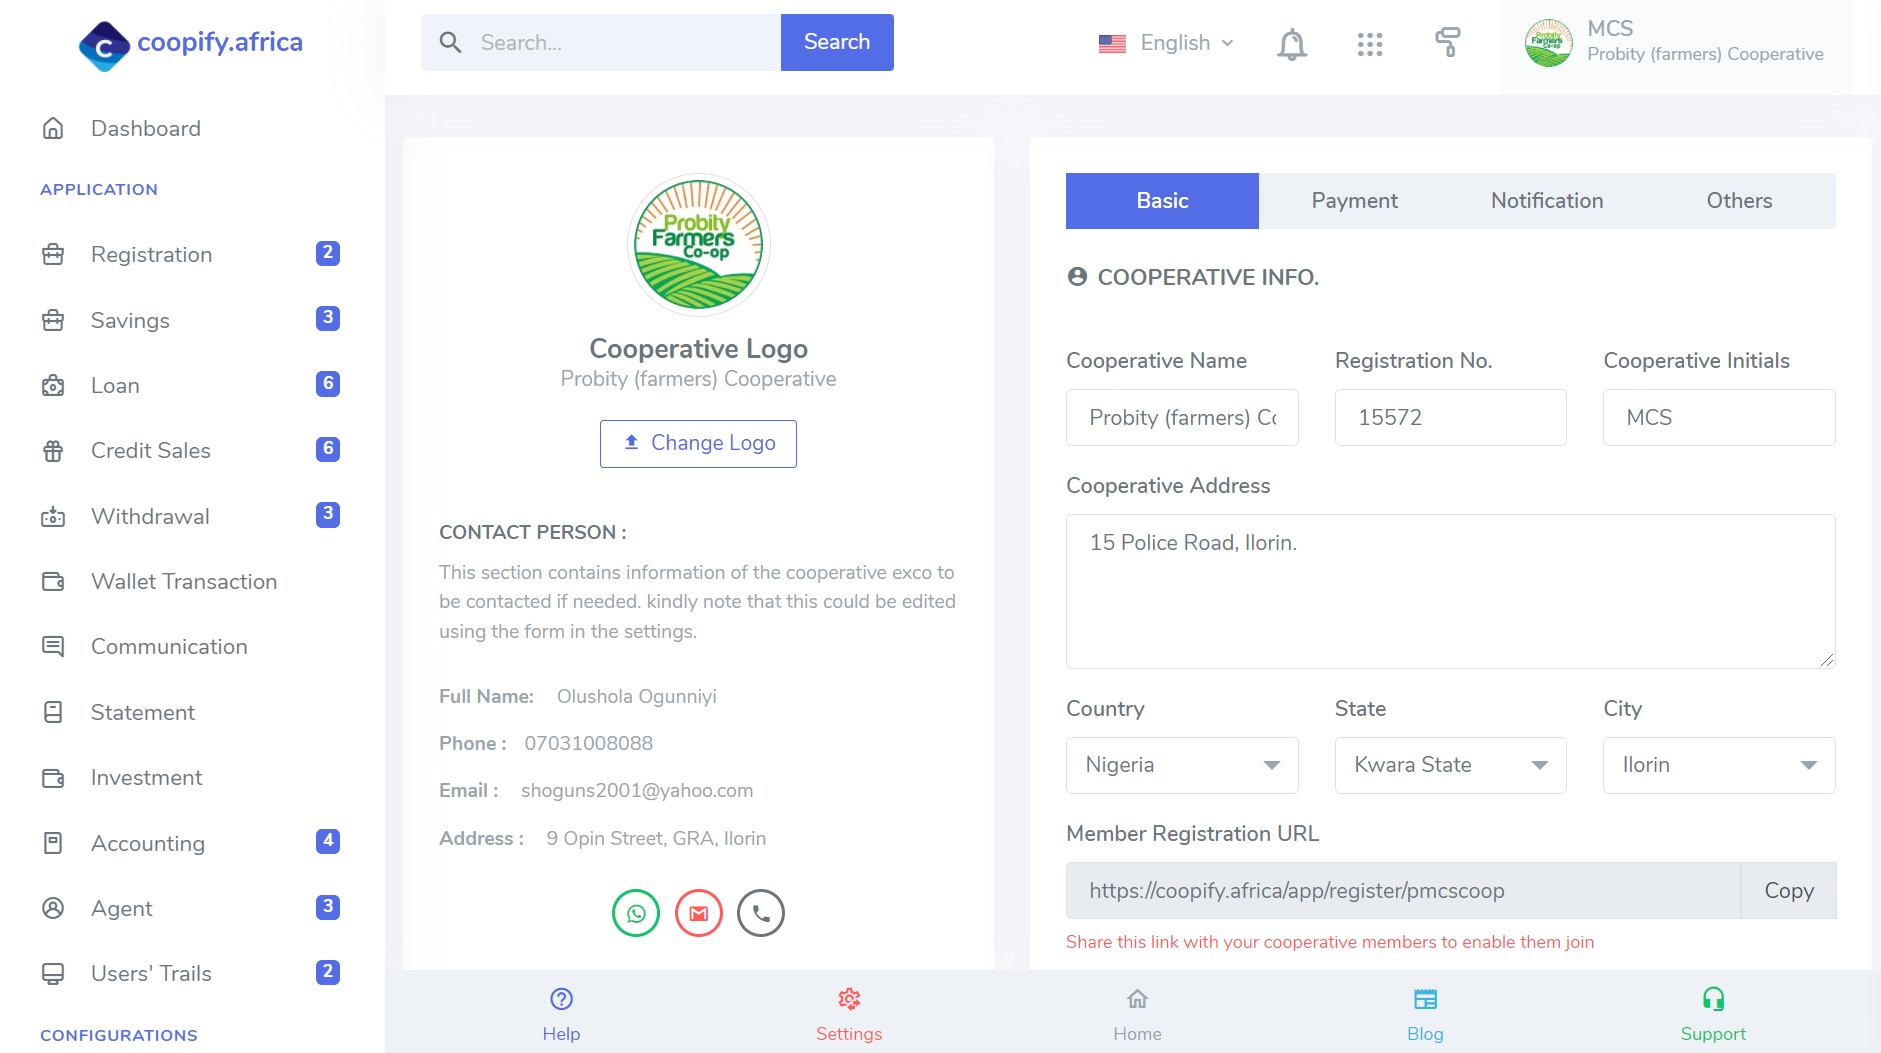
Task: Open Blog in the bottom bar
Action: click(1425, 1014)
